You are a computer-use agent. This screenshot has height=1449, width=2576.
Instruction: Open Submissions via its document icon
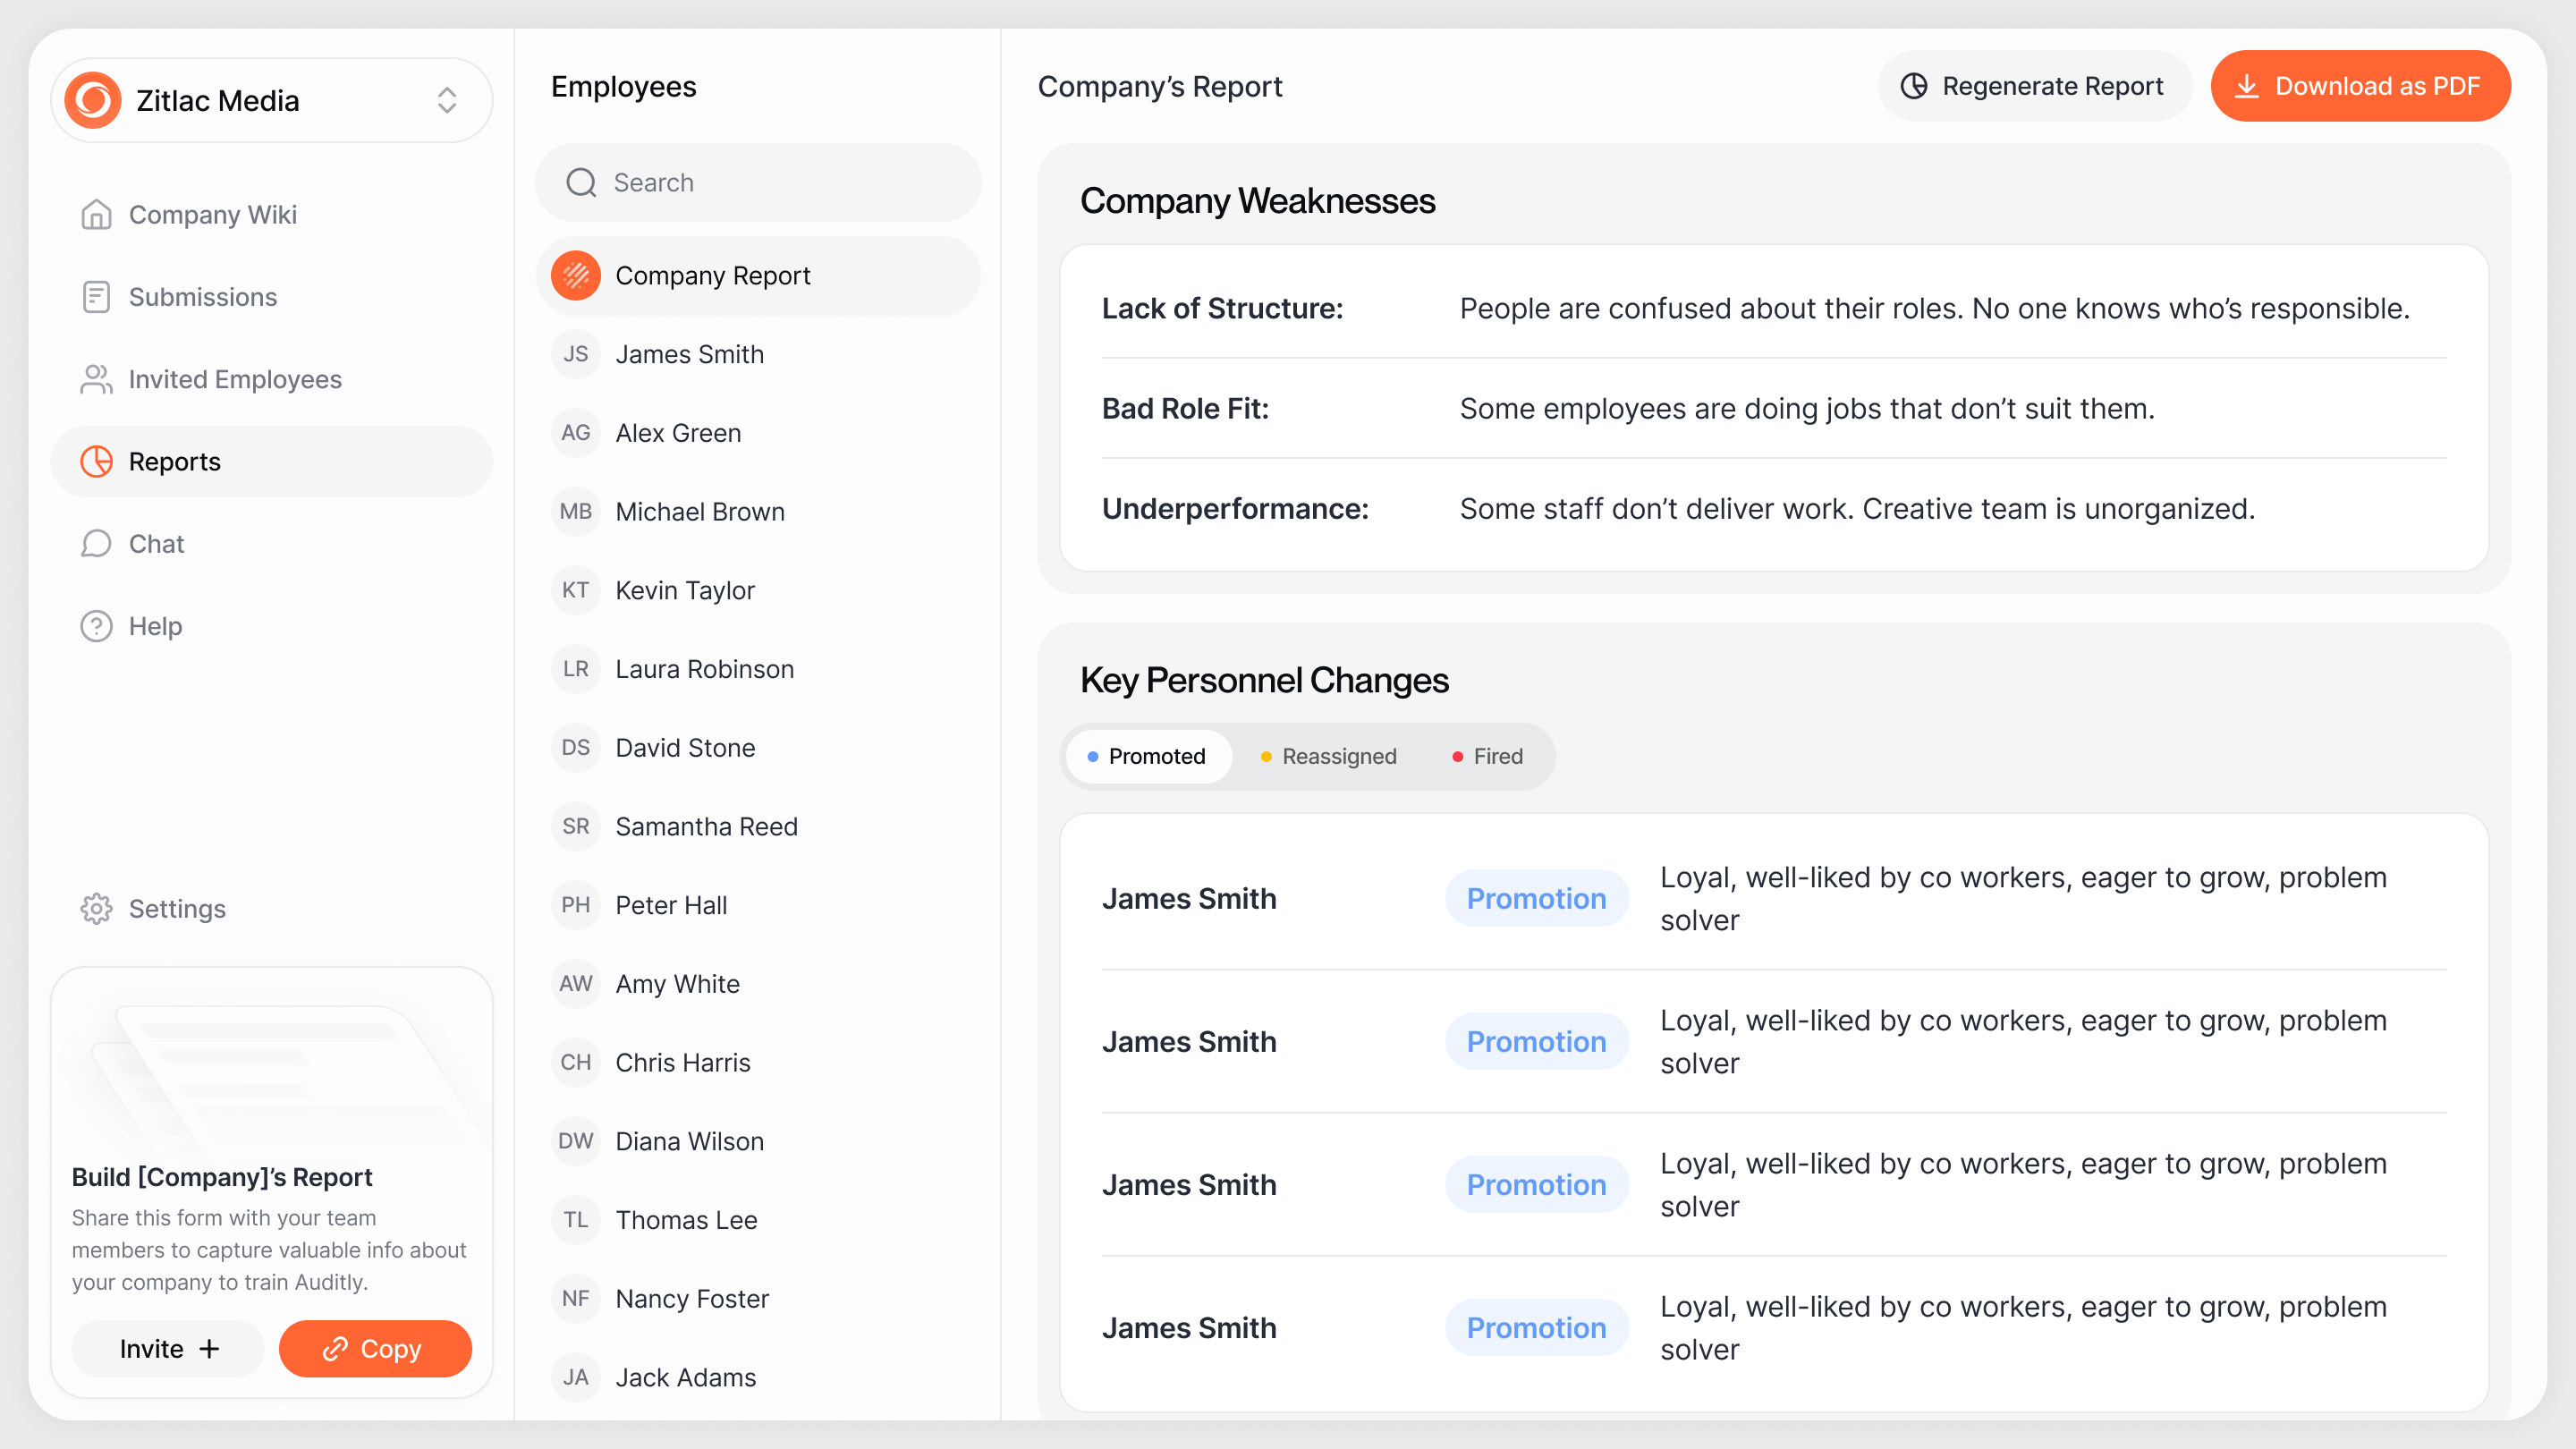(96, 297)
